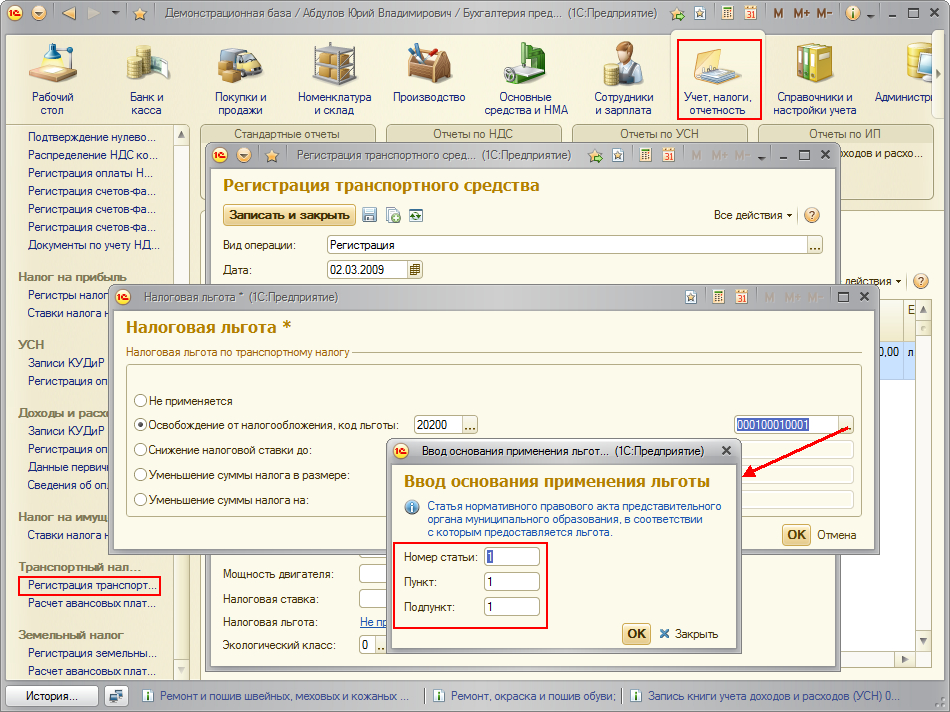Open Экологический класс selection ellipsis button
The height and width of the screenshot is (712, 950).
point(380,645)
